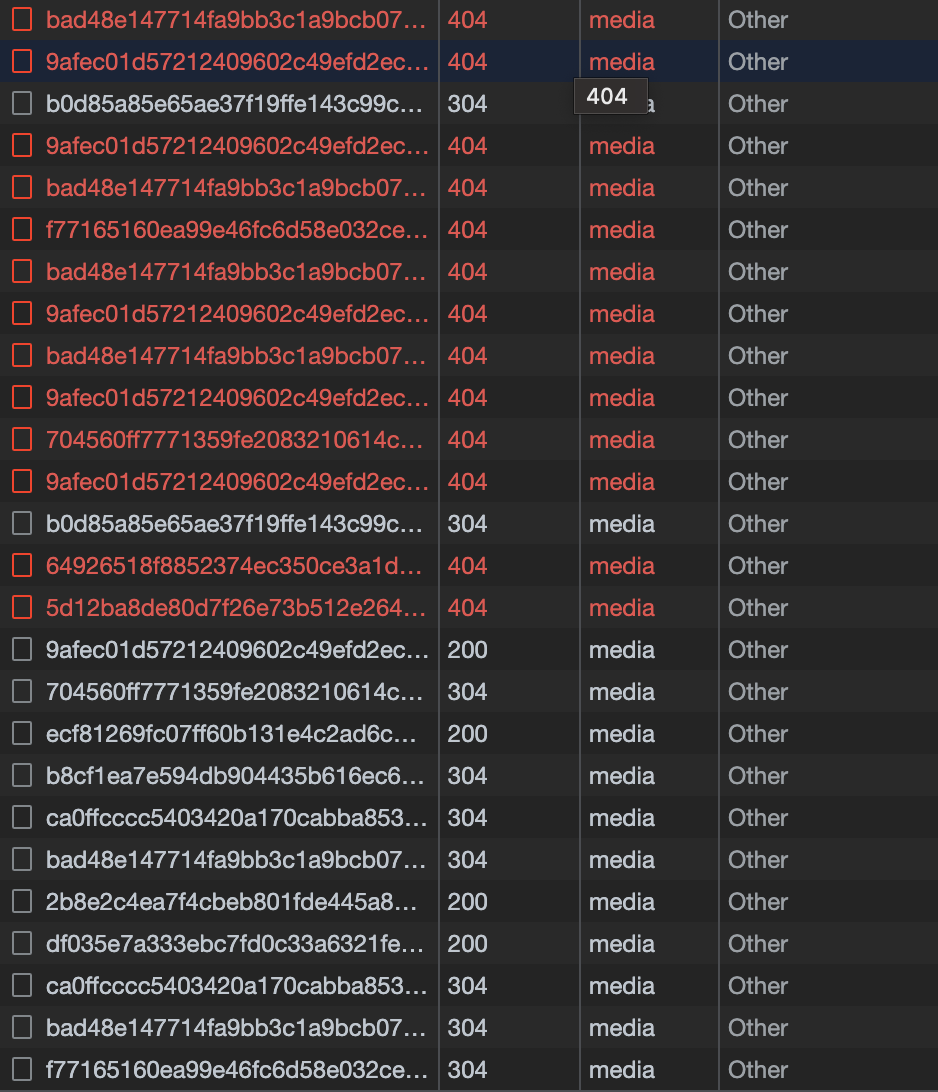This screenshot has width=938, height=1092.
Task: Check the box for the highlighted 9afec01d row
Action: click(x=21, y=61)
